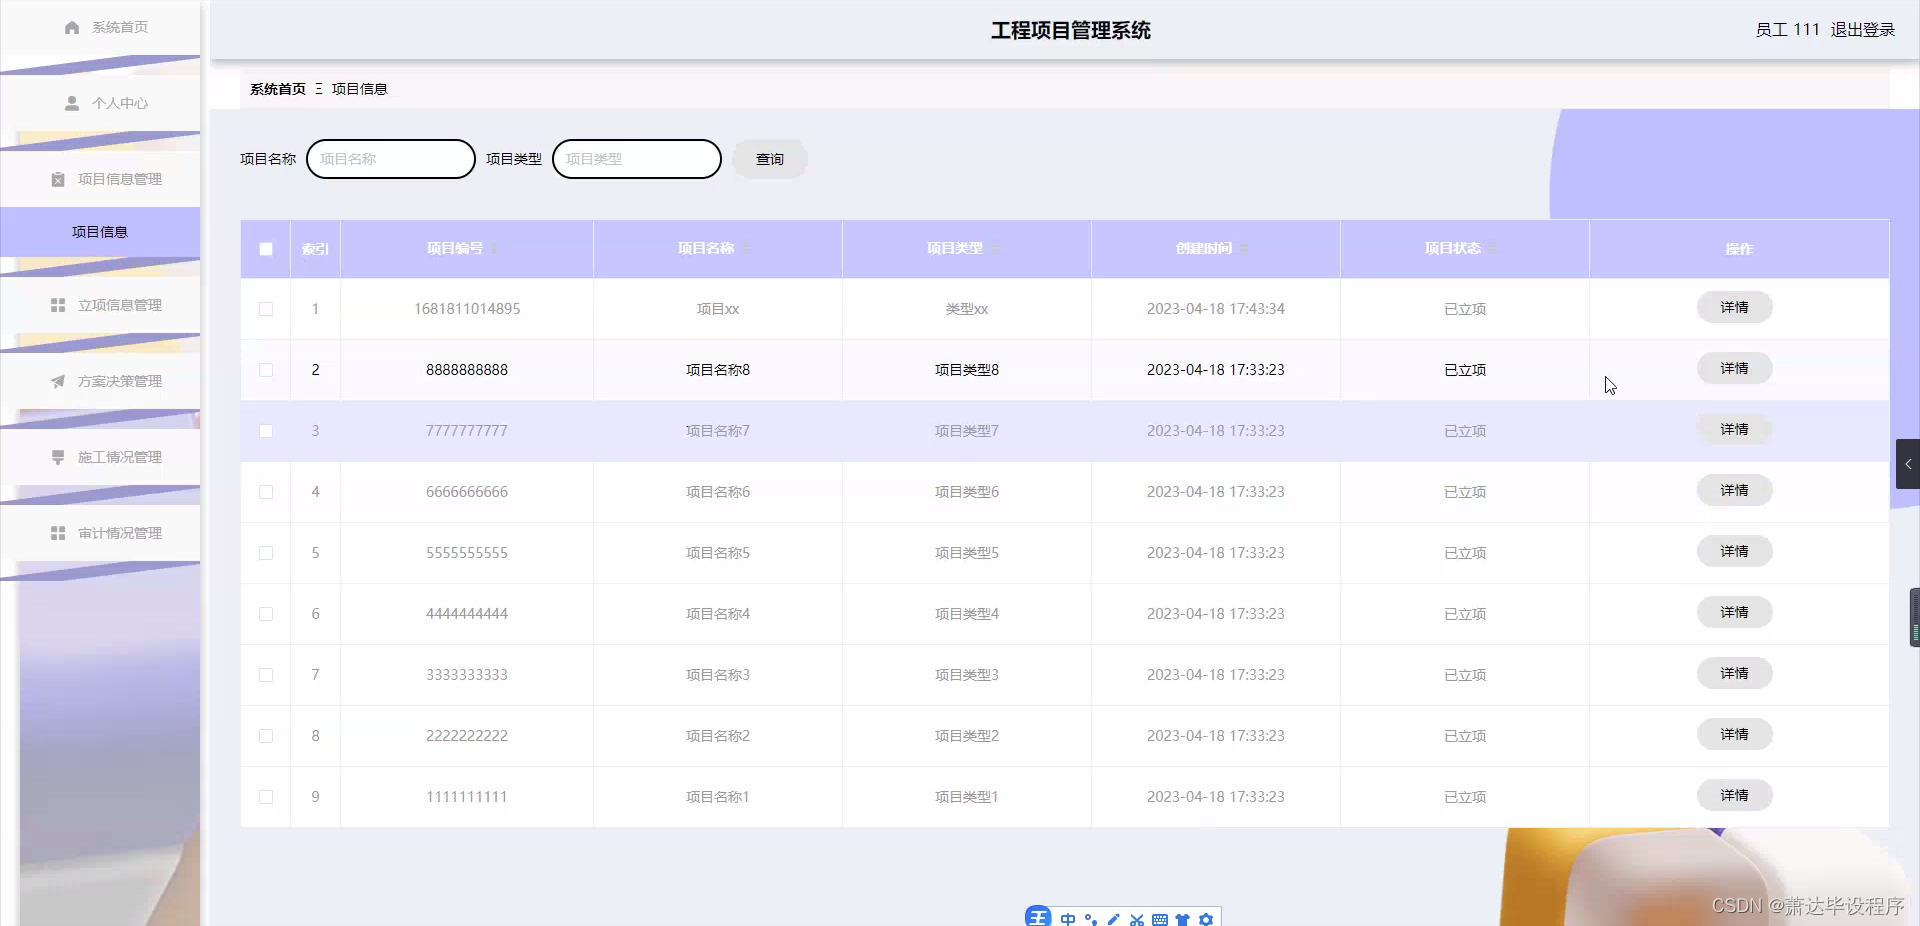Open the IME settings gear icon
Viewport: 1920px width, 926px height.
pos(1206,919)
